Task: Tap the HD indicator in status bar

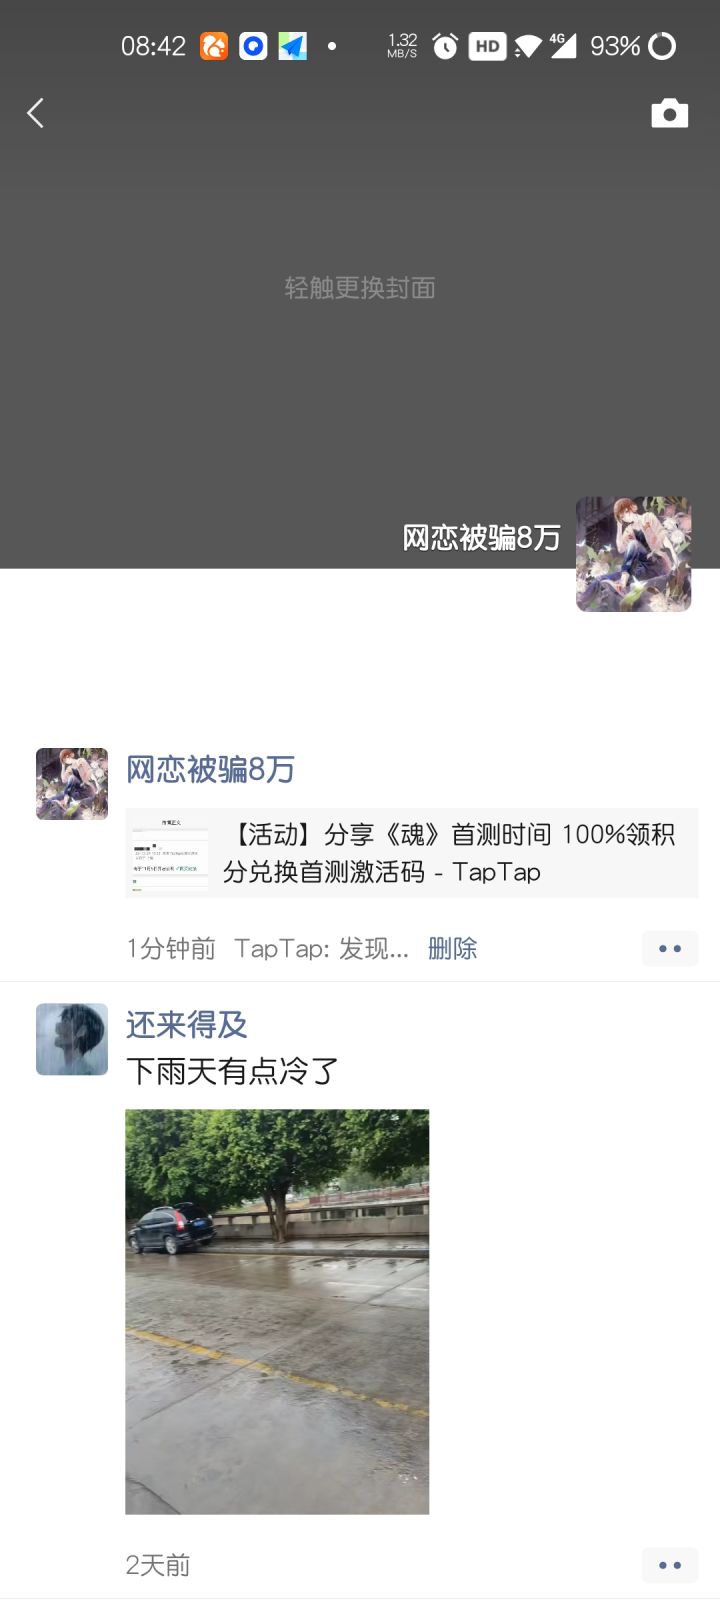Action: (x=487, y=46)
